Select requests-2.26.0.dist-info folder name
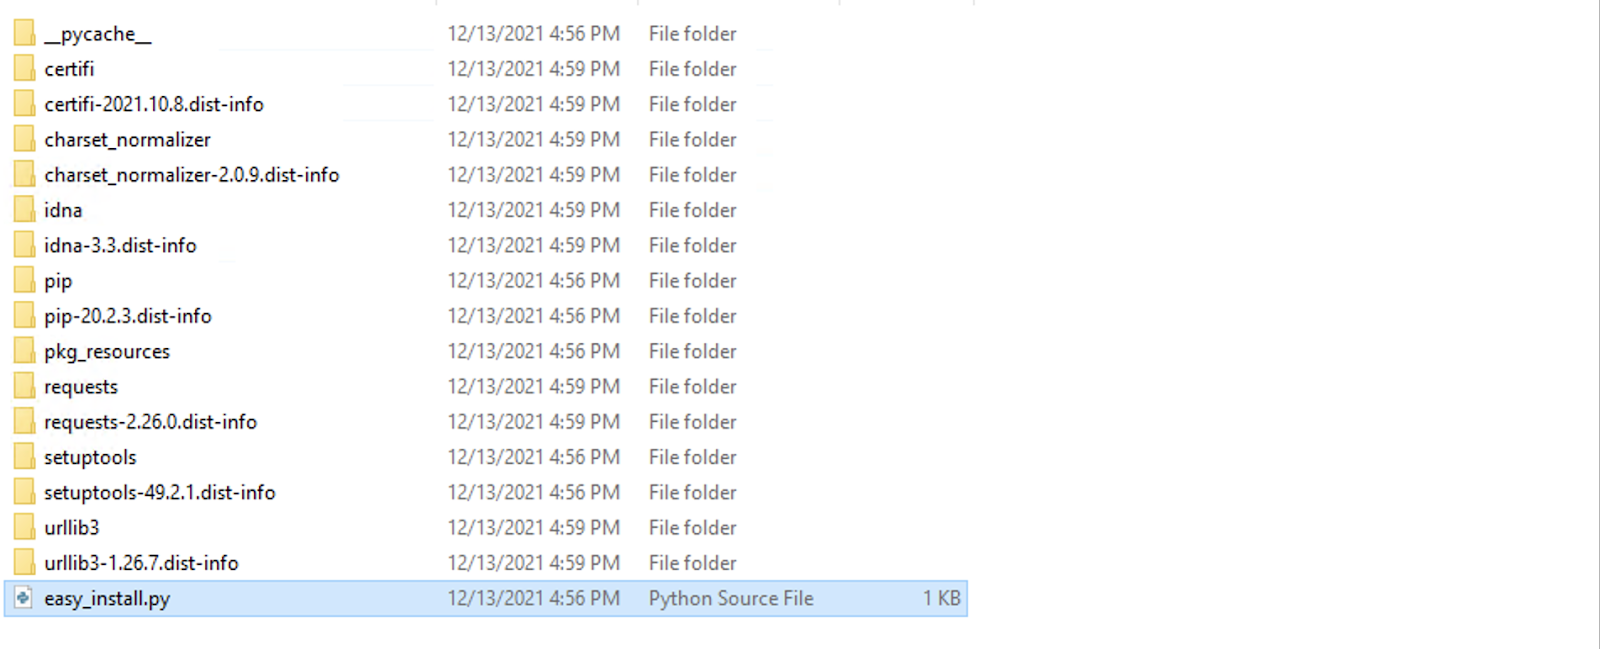1600x649 pixels. (150, 422)
